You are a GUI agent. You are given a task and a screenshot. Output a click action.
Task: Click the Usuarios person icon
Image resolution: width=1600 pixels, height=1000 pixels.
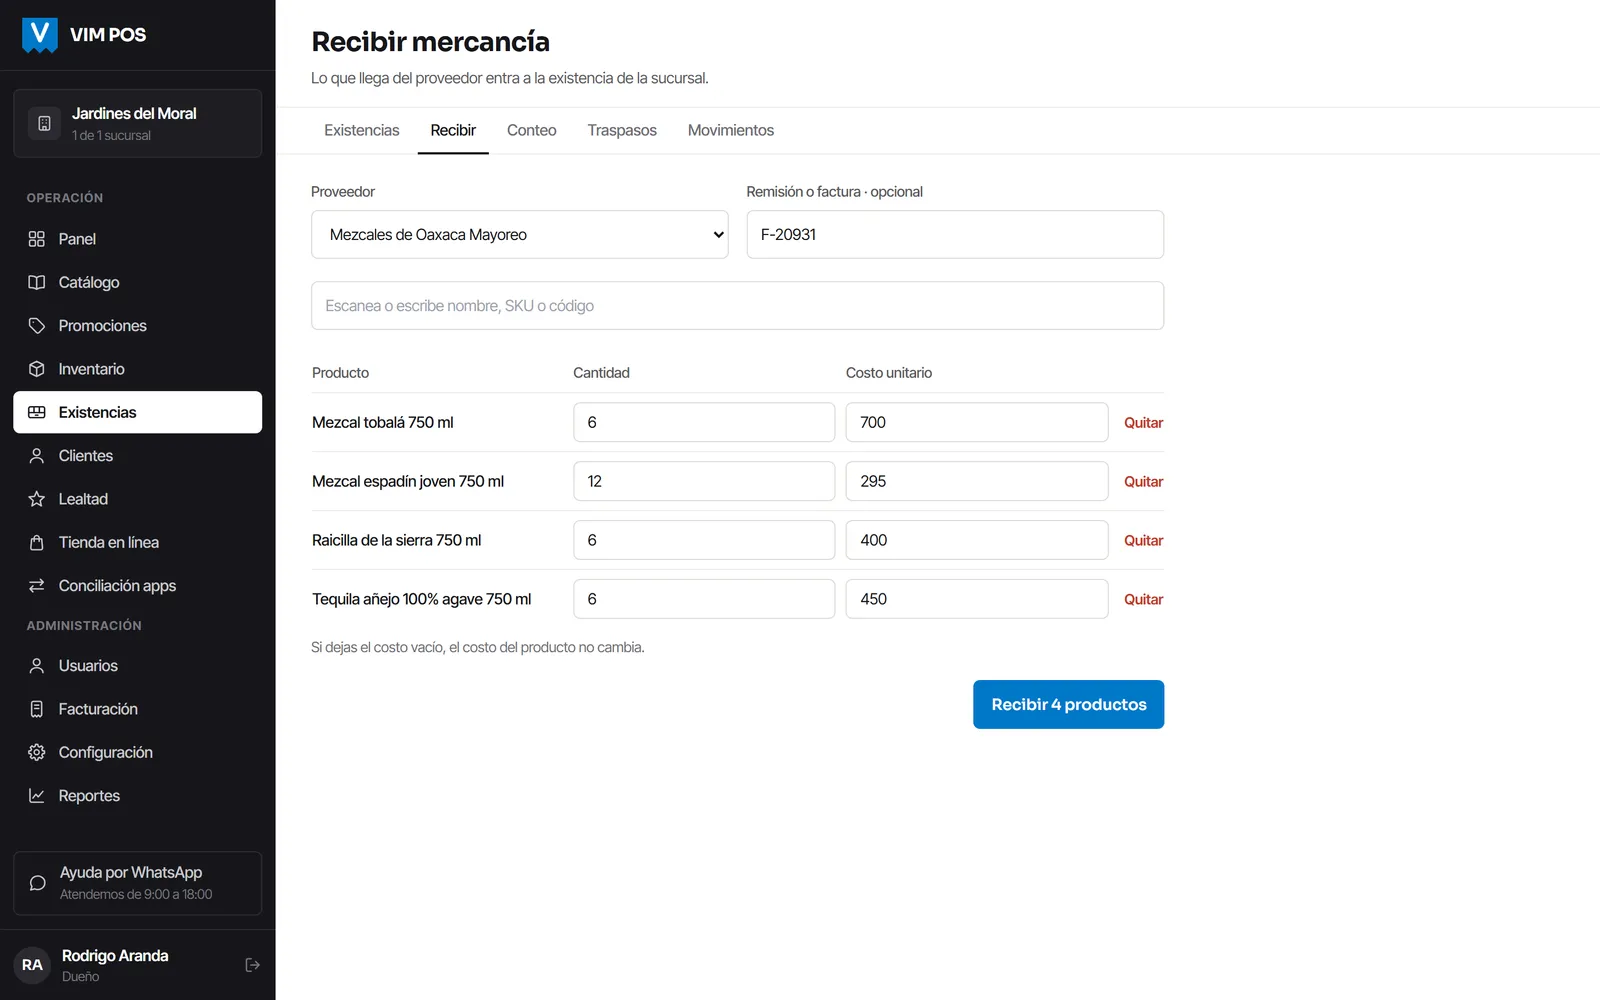[37, 666]
